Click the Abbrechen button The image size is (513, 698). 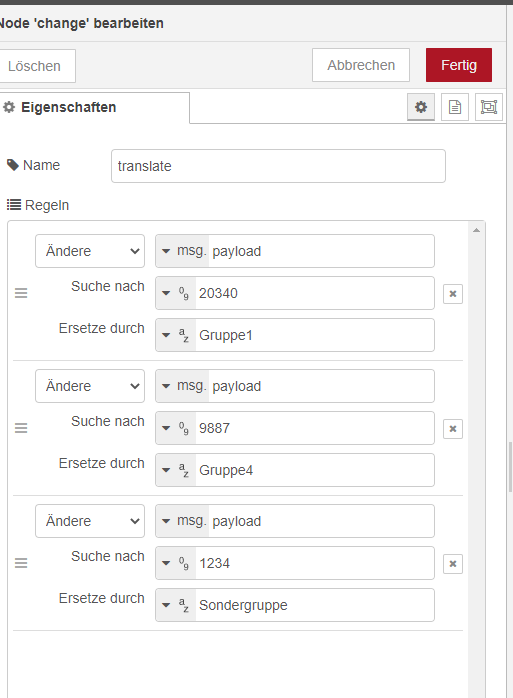pos(361,65)
